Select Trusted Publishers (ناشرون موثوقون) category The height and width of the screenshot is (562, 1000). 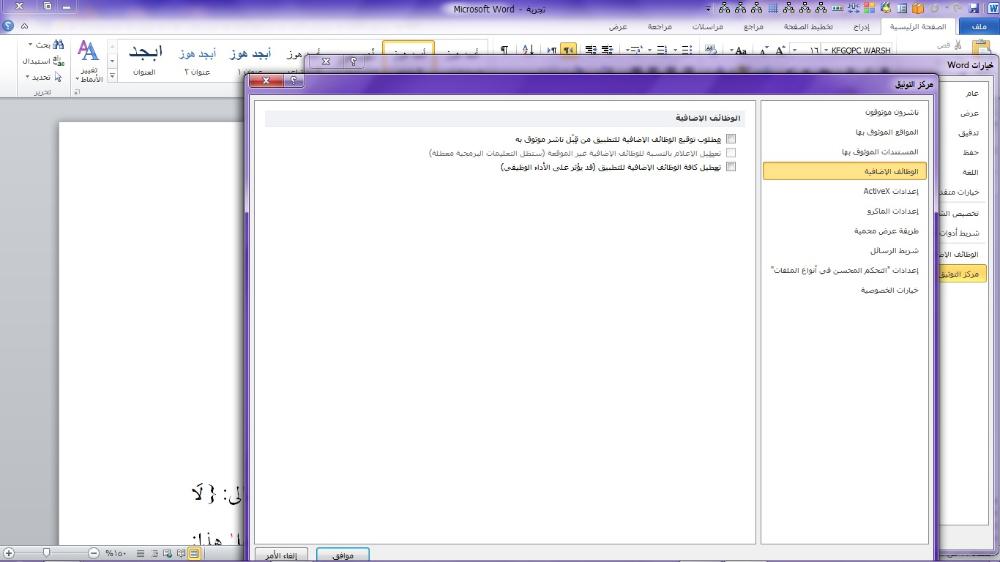click(x=892, y=112)
